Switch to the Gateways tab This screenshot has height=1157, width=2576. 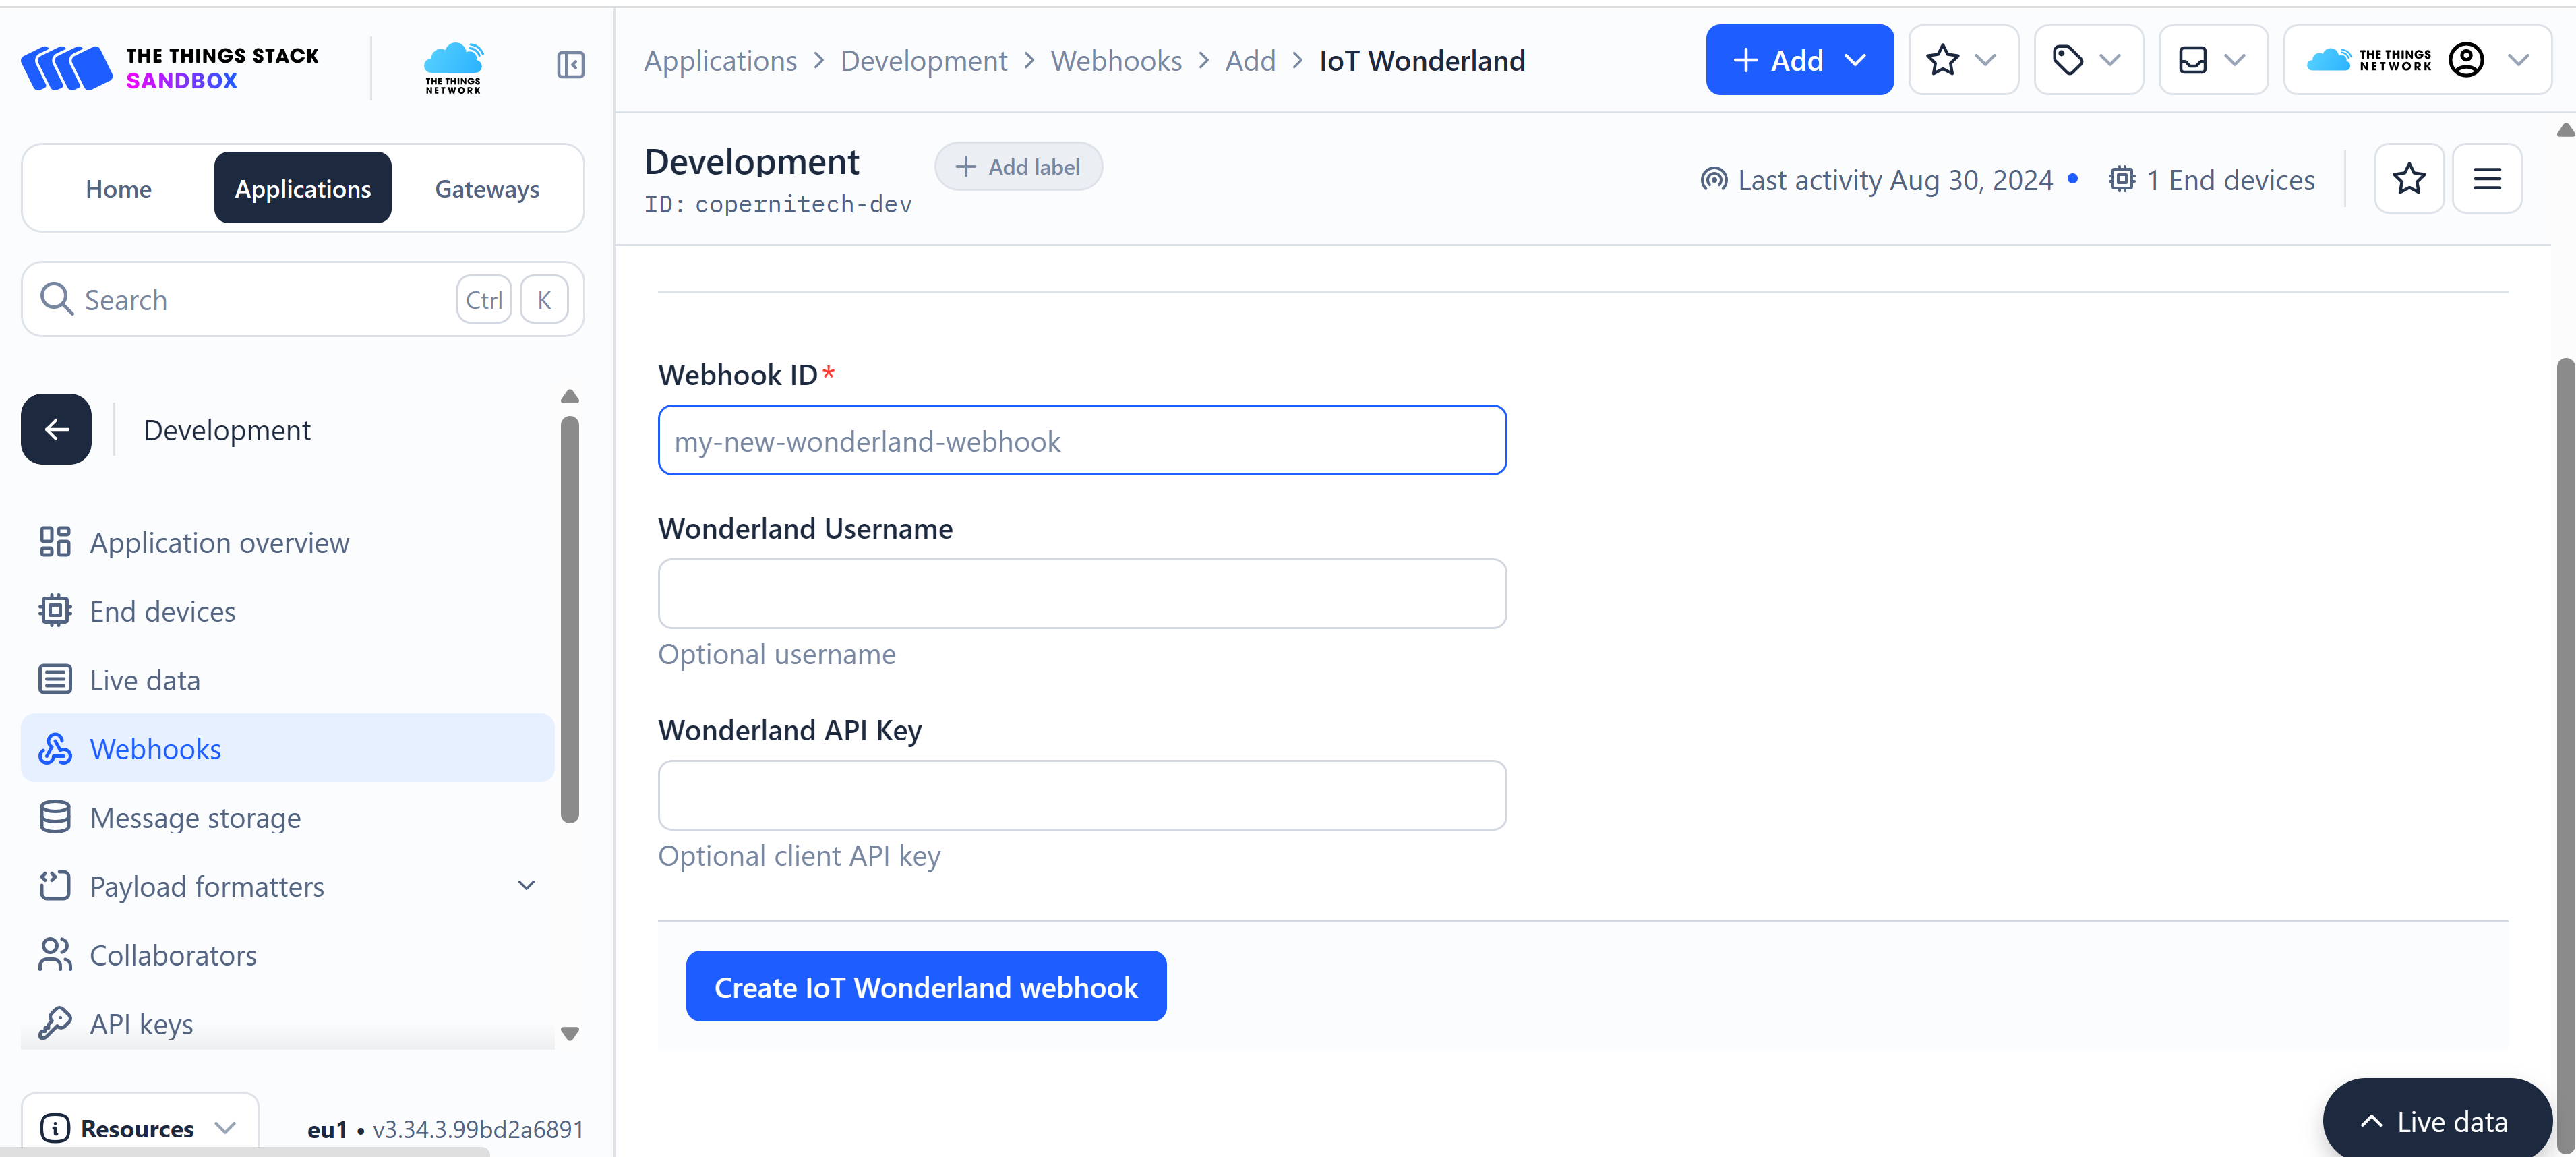(487, 188)
